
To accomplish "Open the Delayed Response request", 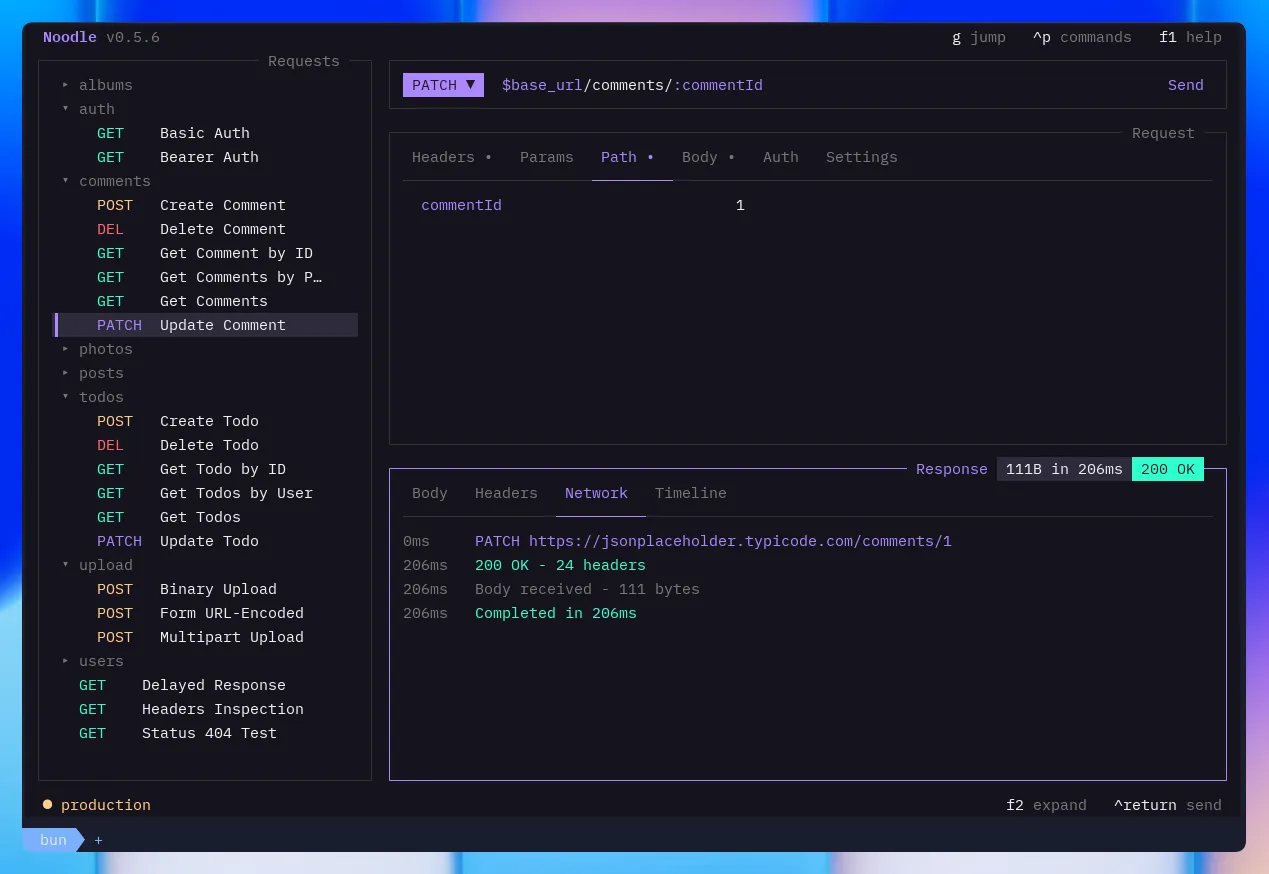I will coord(205,685).
